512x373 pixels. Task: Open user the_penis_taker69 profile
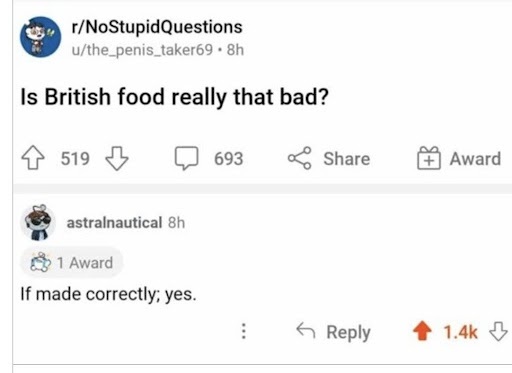(142, 50)
